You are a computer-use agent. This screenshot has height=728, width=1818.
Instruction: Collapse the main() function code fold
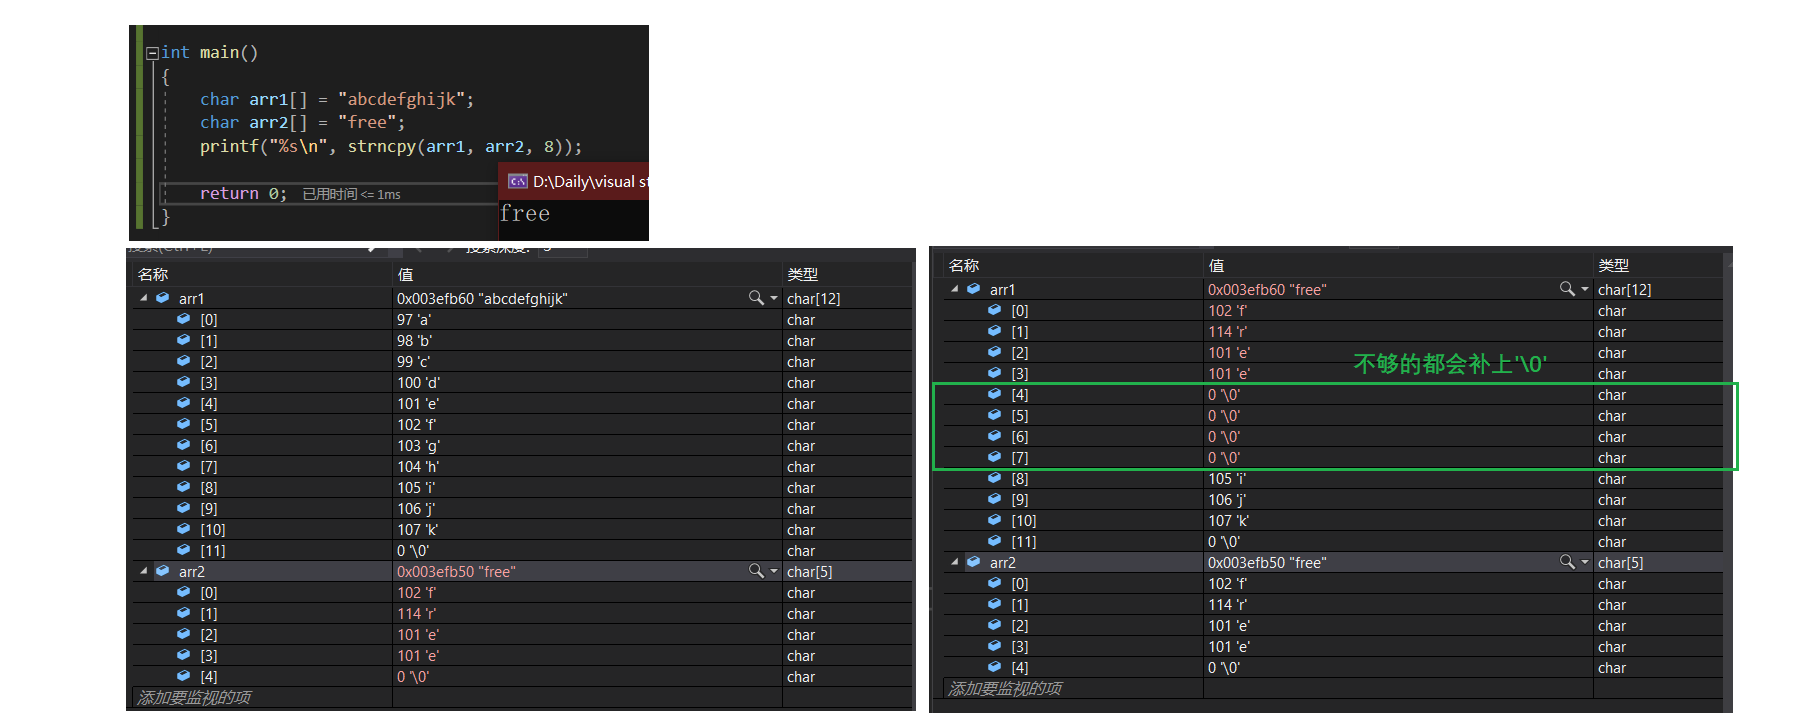(x=152, y=53)
